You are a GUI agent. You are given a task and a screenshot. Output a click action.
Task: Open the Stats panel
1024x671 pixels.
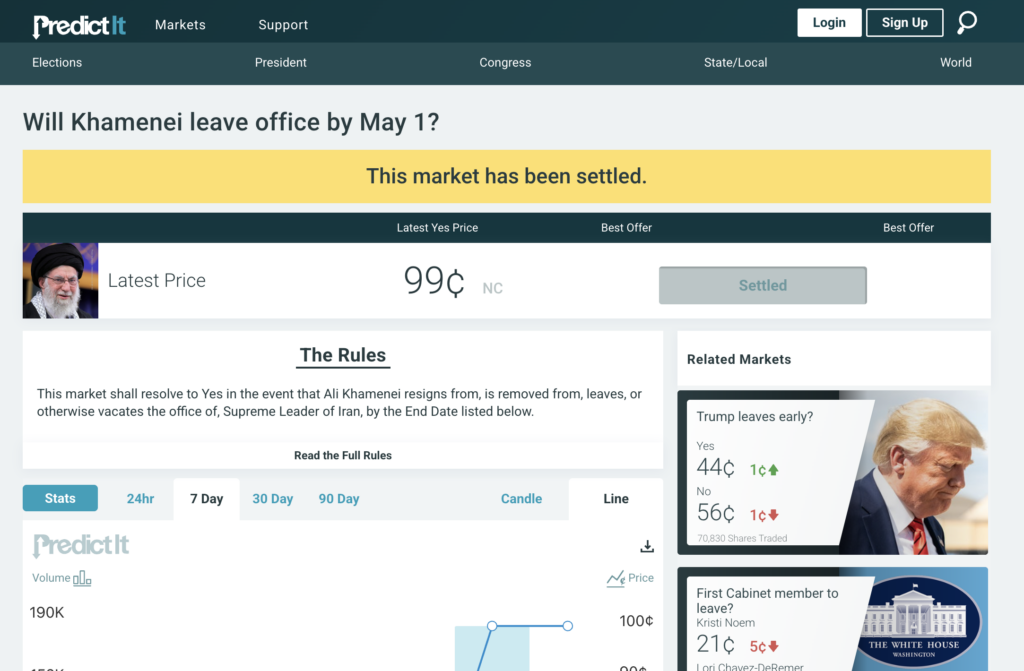click(60, 498)
